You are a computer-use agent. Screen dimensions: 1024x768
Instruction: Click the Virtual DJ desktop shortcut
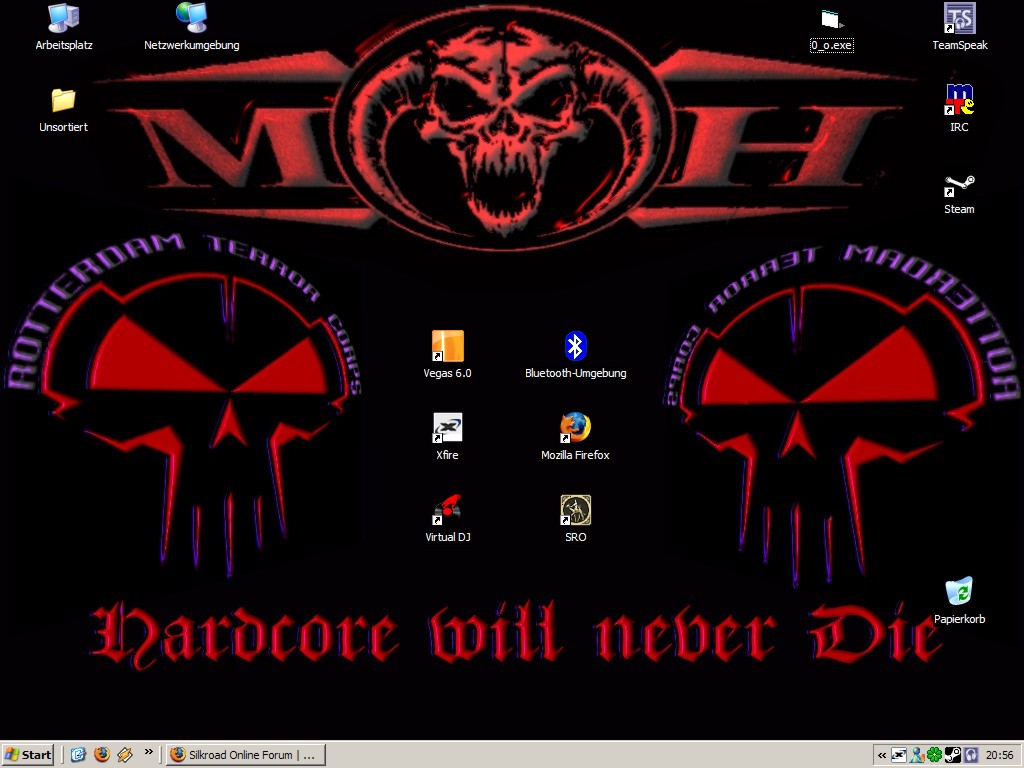[447, 510]
